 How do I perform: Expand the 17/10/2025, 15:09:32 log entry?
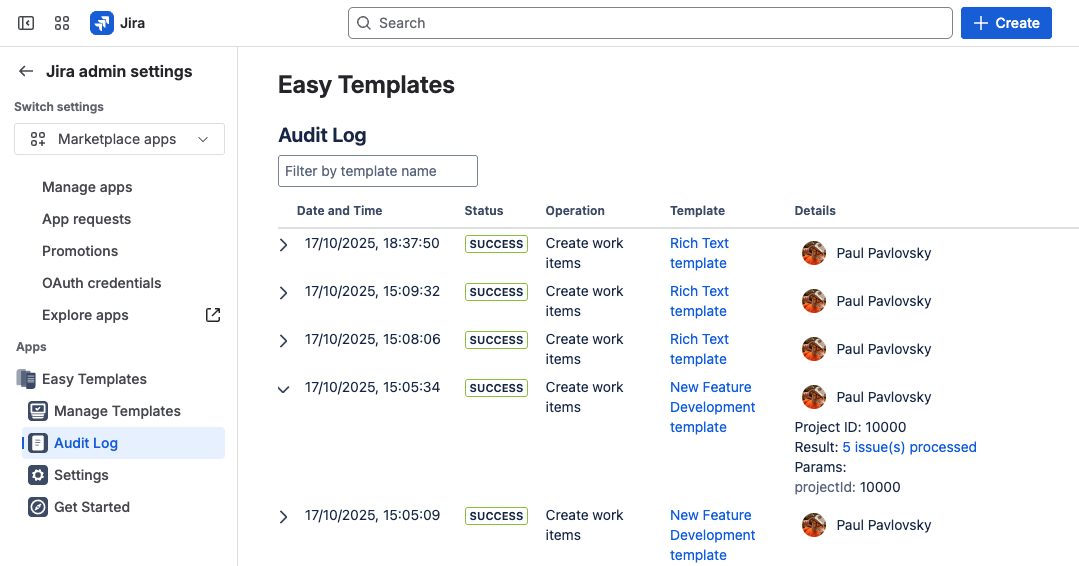[283, 293]
